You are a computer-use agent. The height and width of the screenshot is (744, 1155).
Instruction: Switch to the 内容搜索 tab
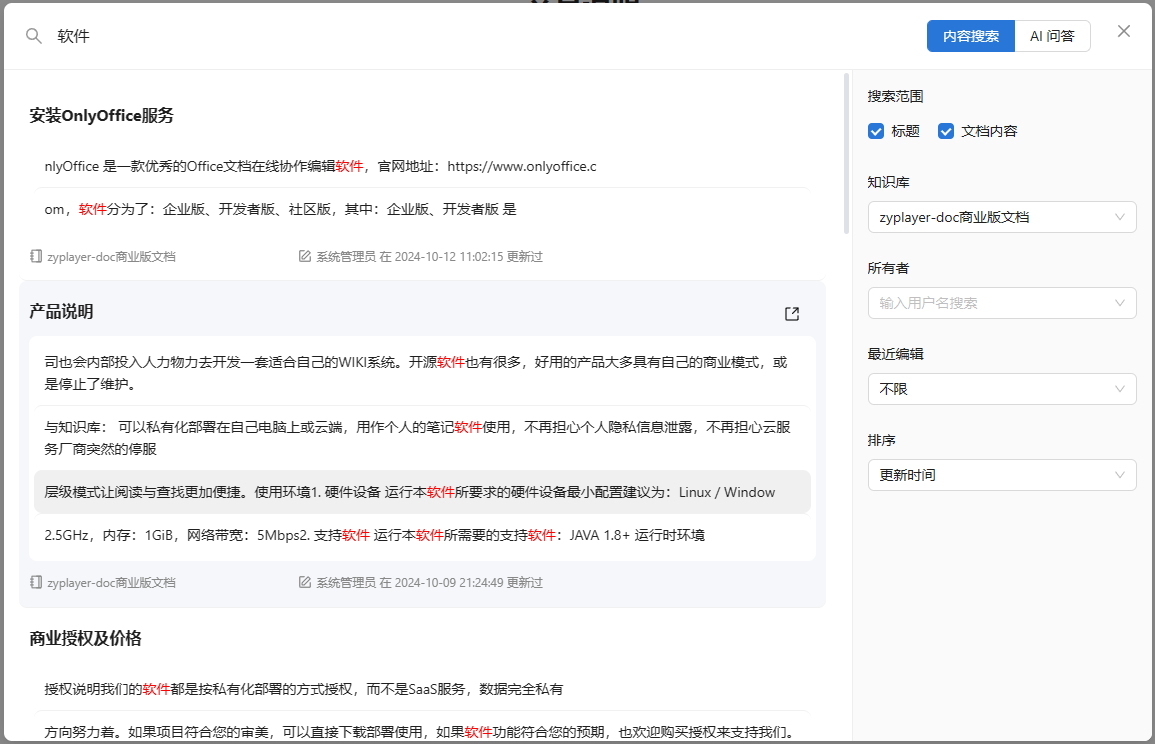[971, 36]
